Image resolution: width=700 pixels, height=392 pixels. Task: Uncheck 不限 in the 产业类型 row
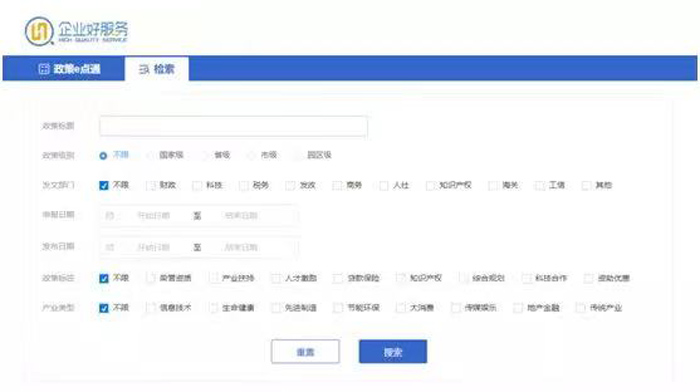pos(104,308)
